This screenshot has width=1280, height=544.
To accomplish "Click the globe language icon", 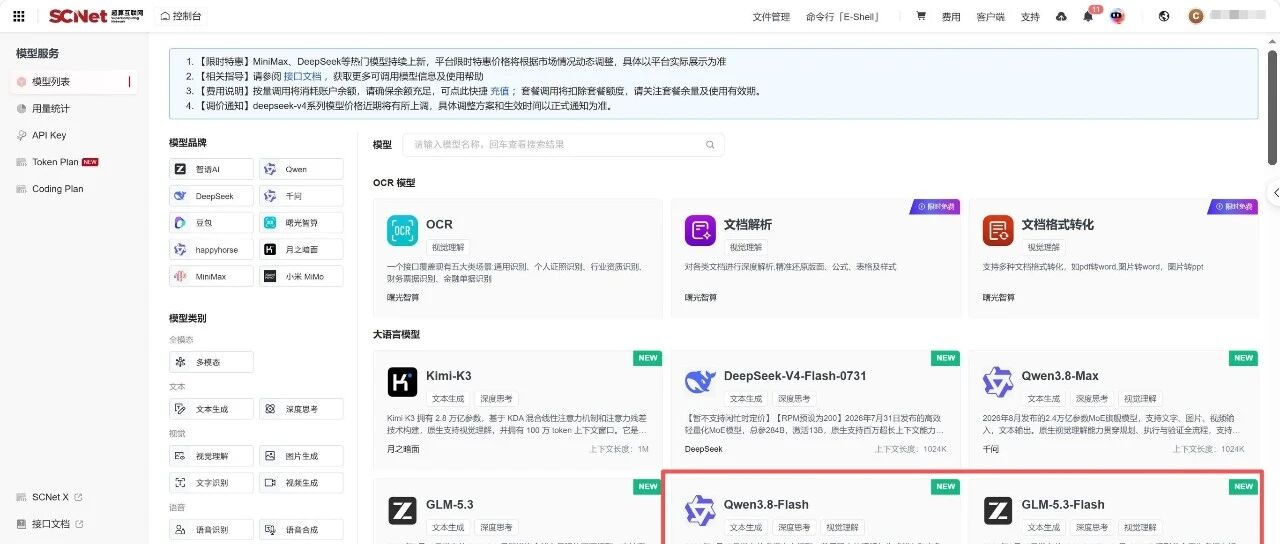I will 1164,16.
